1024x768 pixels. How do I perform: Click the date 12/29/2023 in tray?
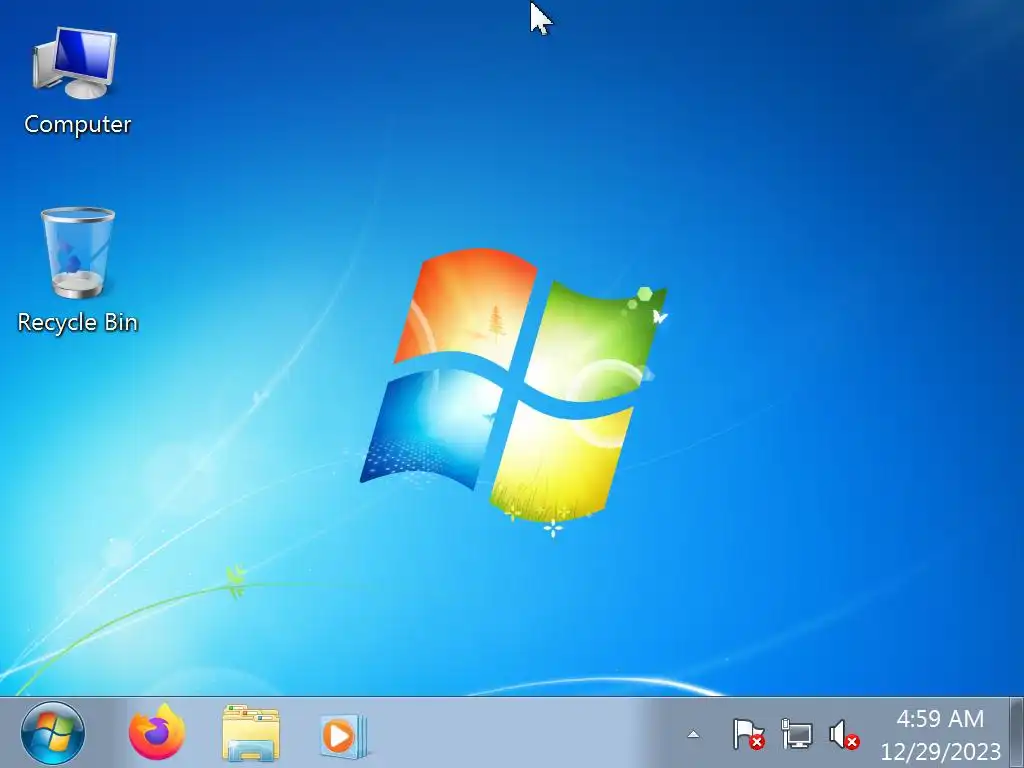pyautogui.click(x=940, y=752)
